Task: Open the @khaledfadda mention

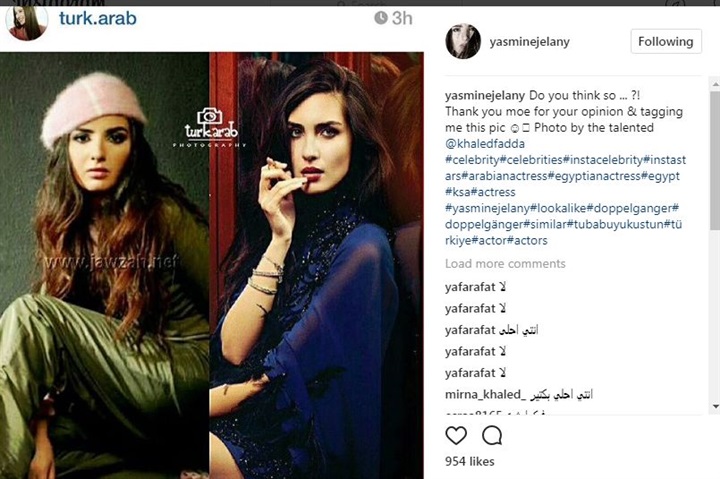Action: click(485, 144)
